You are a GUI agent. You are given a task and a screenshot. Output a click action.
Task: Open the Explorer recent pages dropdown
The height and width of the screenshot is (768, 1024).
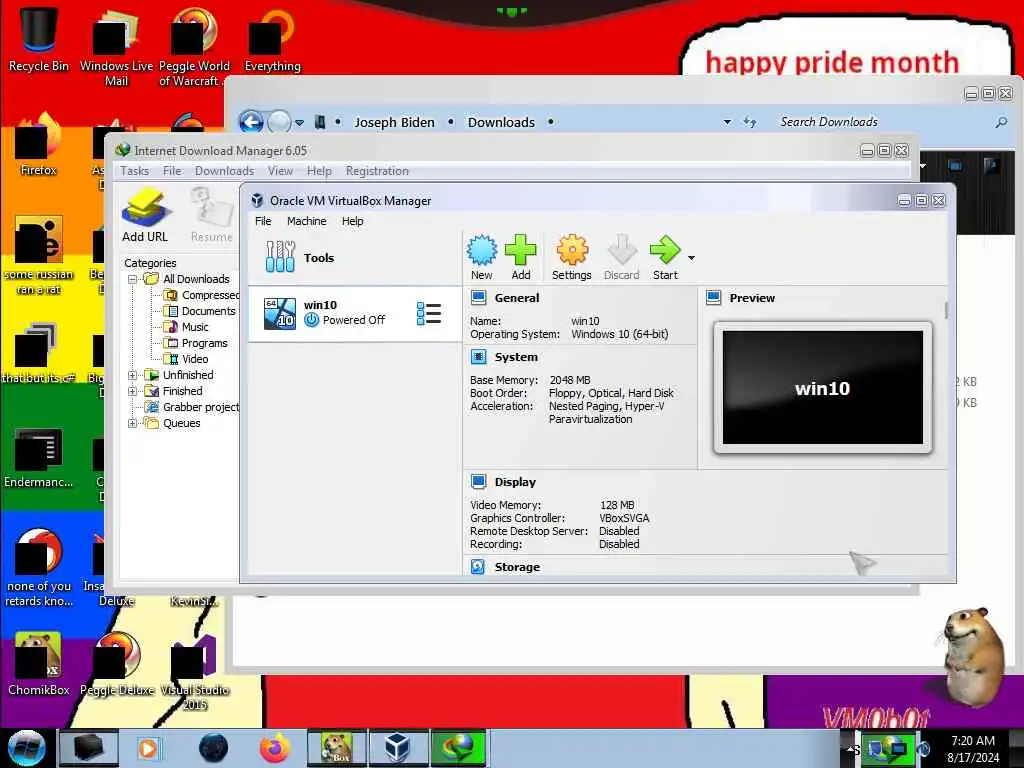coord(299,122)
